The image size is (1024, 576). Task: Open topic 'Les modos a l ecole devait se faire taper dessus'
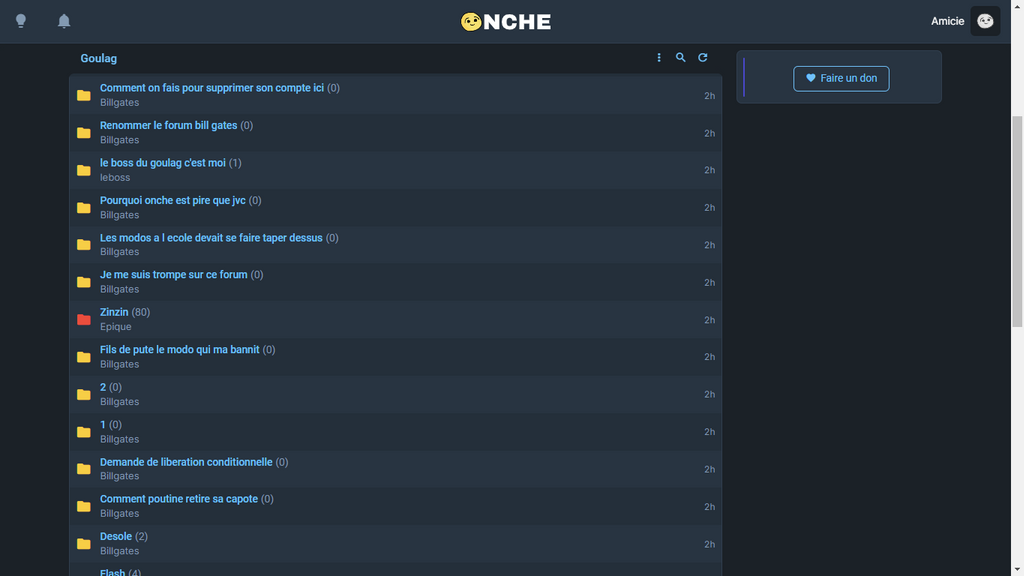[x=211, y=238]
